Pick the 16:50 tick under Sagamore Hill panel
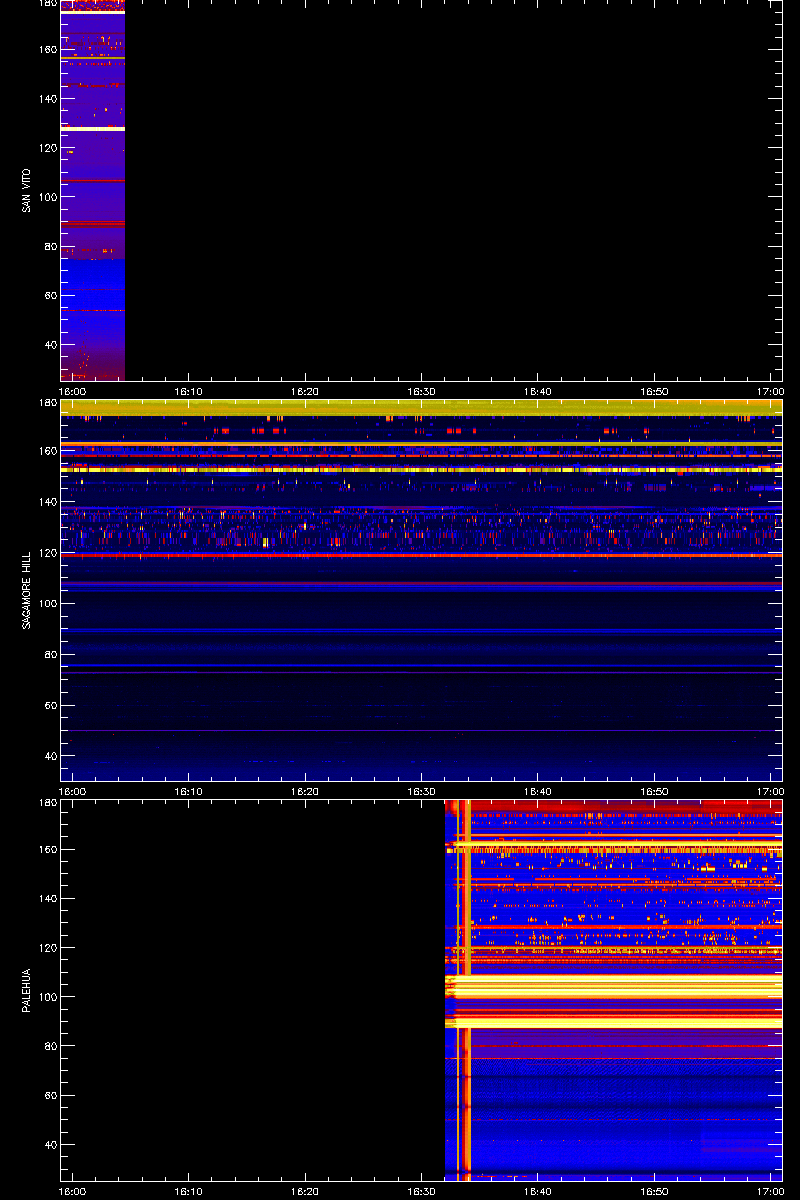 [x=654, y=792]
